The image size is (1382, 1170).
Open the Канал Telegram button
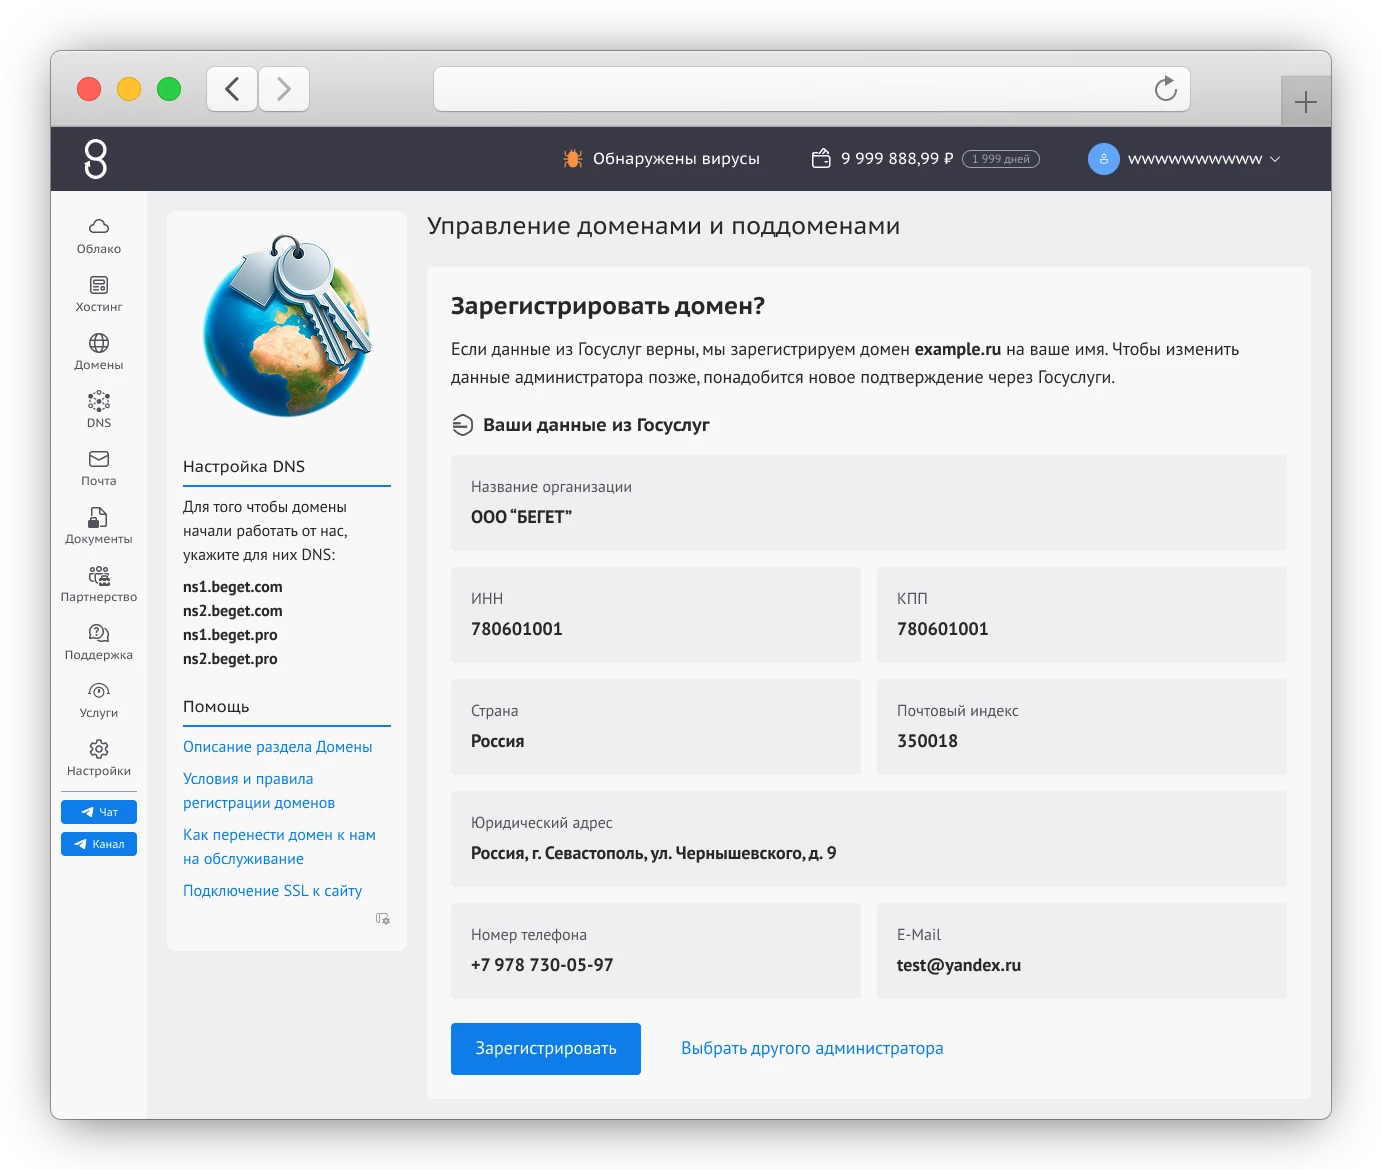point(99,844)
